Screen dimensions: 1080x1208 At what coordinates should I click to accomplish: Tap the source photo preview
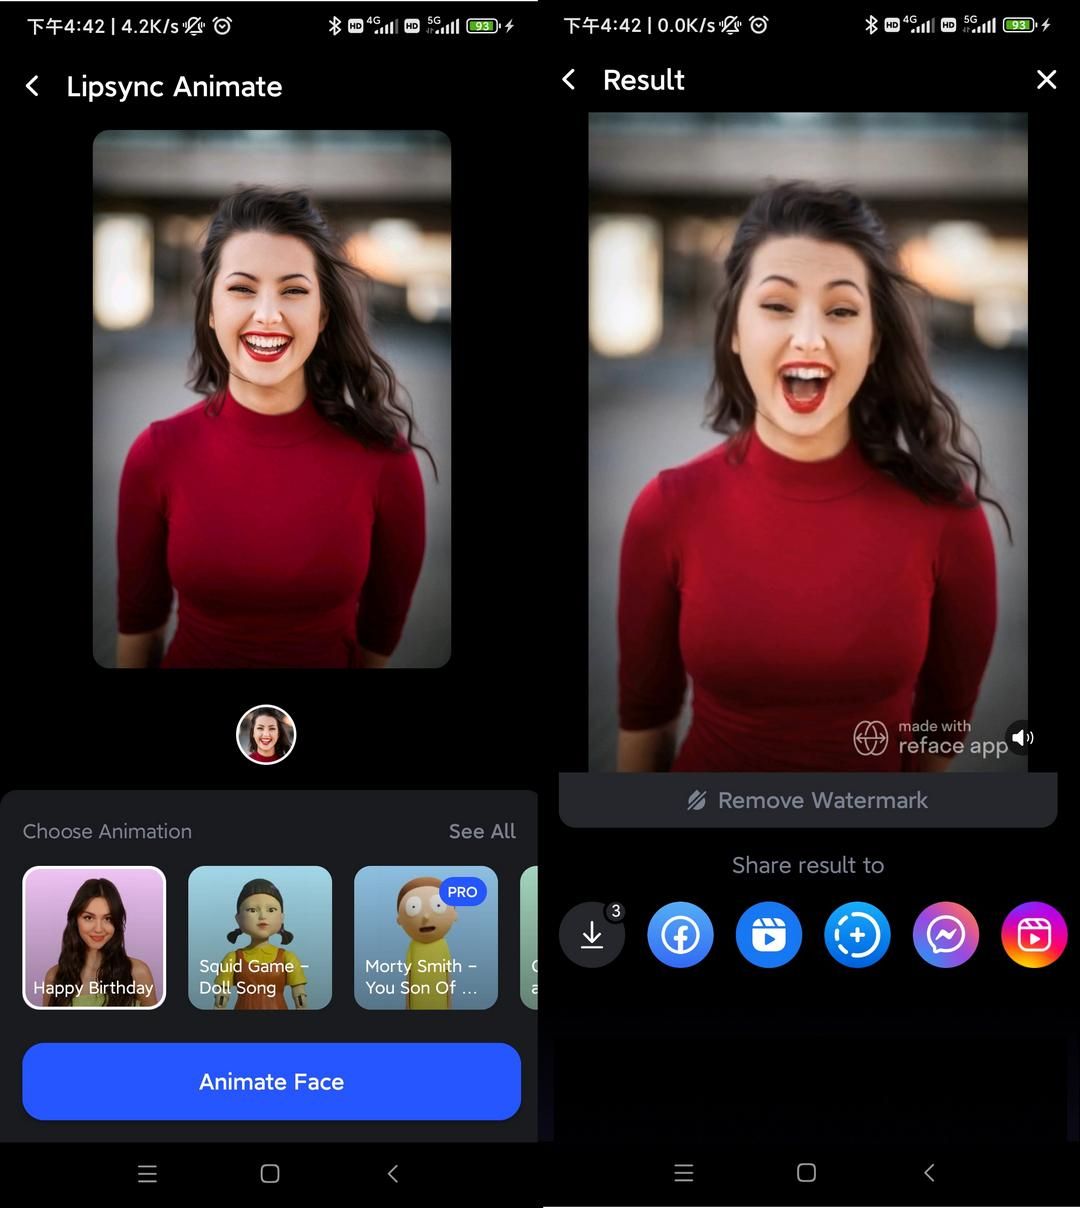coord(272,399)
